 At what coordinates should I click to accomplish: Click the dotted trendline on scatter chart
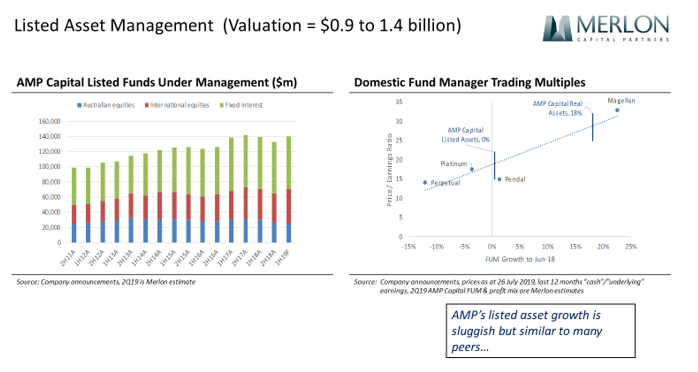pyautogui.click(x=521, y=154)
